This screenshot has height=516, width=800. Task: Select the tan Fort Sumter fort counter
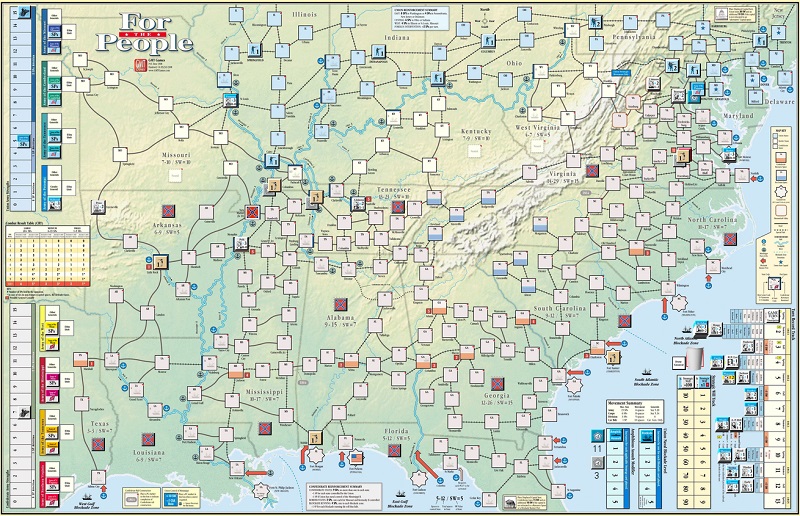click(613, 357)
